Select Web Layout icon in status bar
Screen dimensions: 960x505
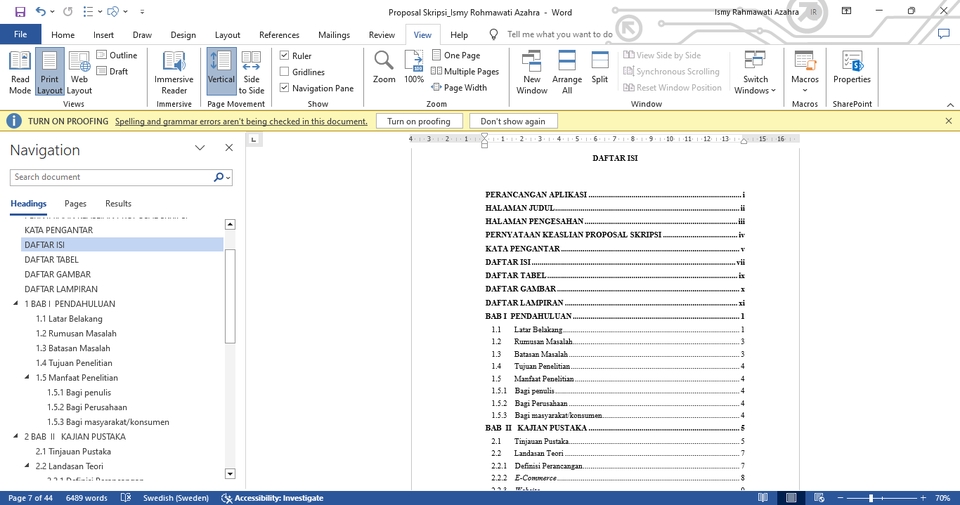[x=819, y=498]
